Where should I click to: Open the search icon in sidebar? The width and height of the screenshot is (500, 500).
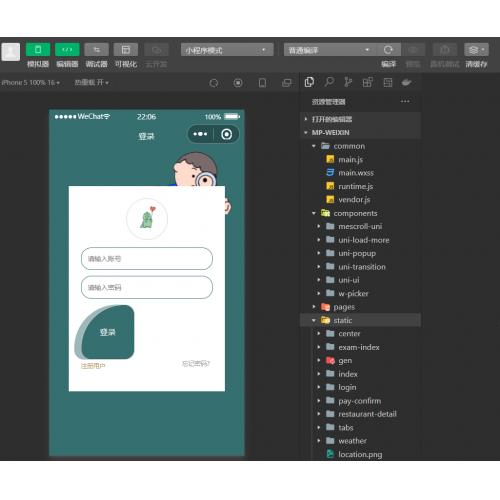(x=329, y=82)
